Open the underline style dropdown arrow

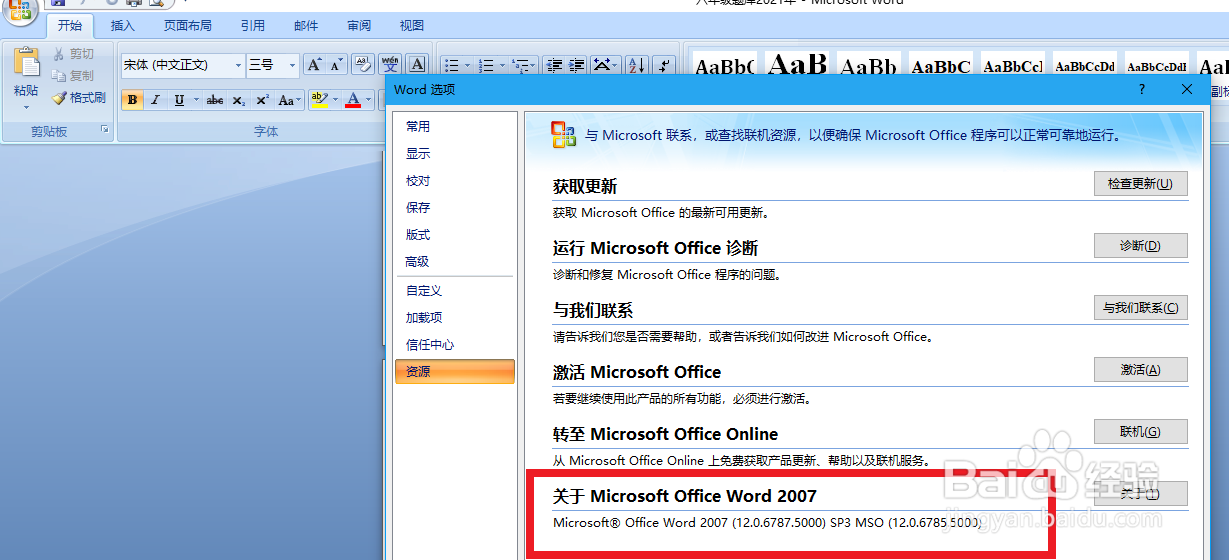click(x=196, y=100)
